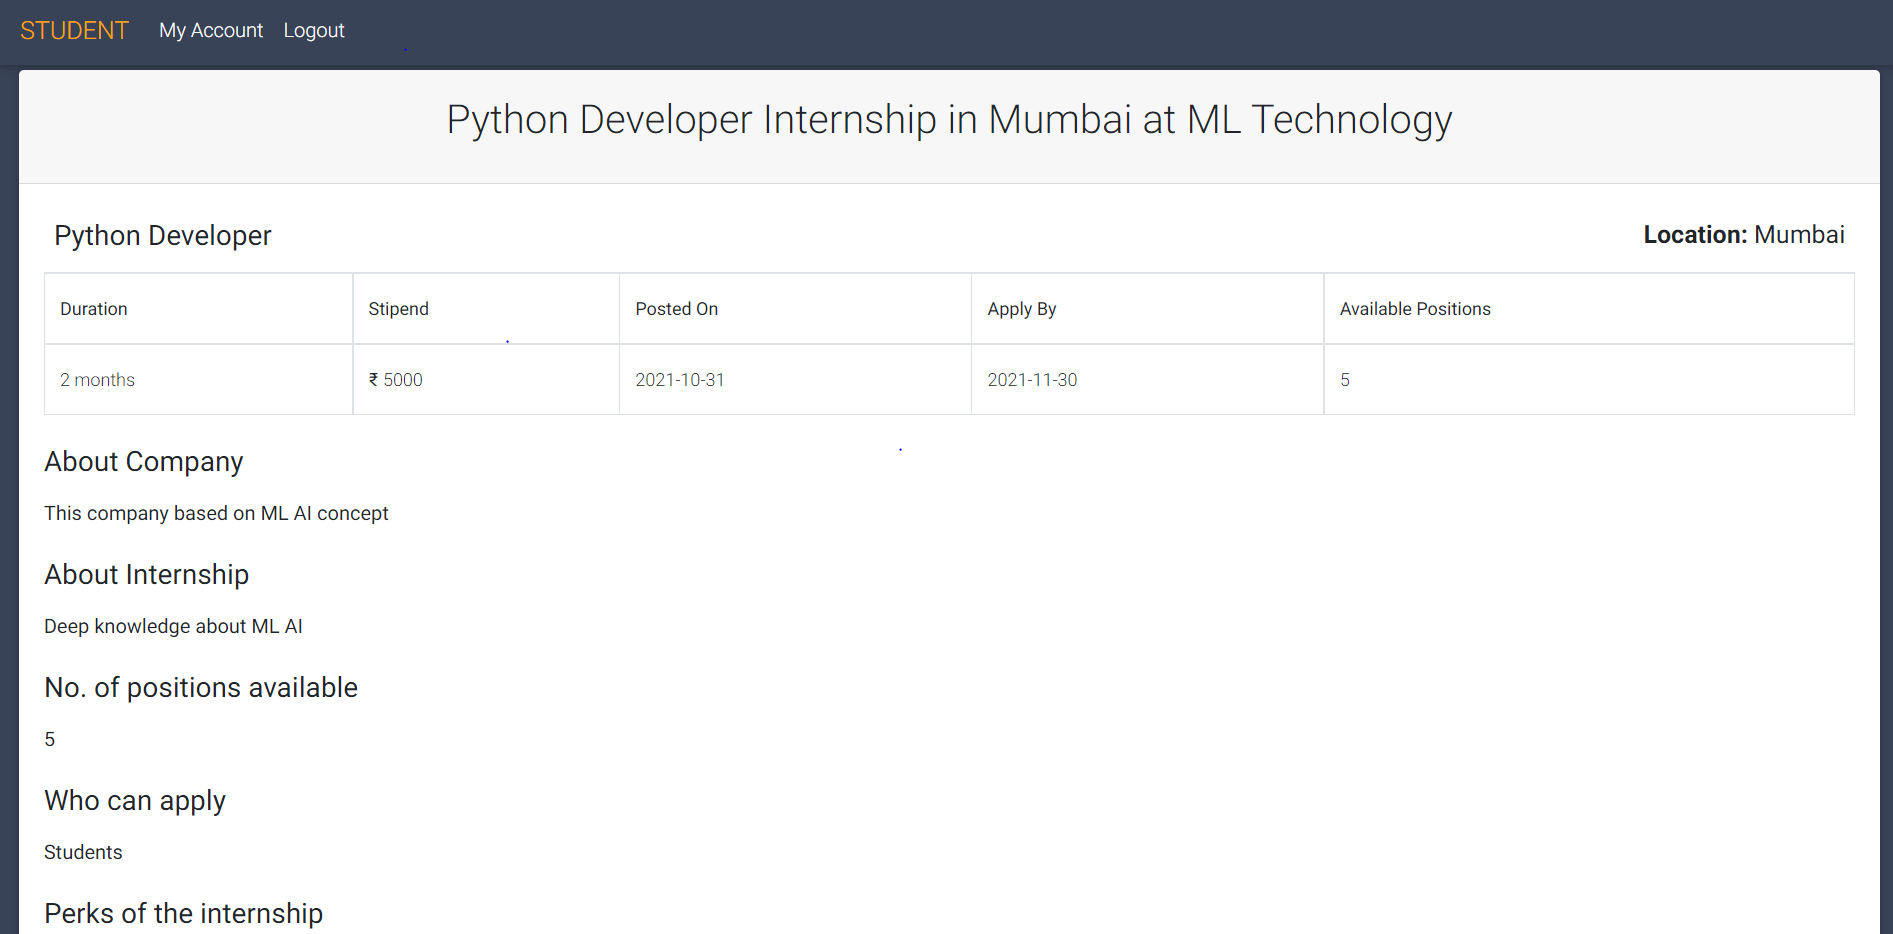Click the Apply By column header
Screen dimensions: 1893x934
1021,308
